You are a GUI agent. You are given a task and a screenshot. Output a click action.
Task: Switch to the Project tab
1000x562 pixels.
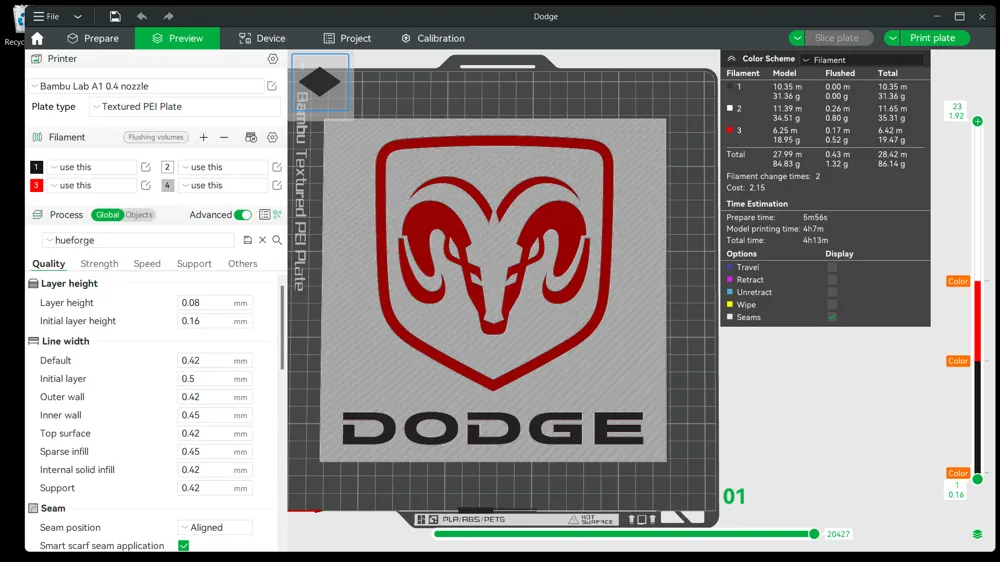tap(347, 38)
